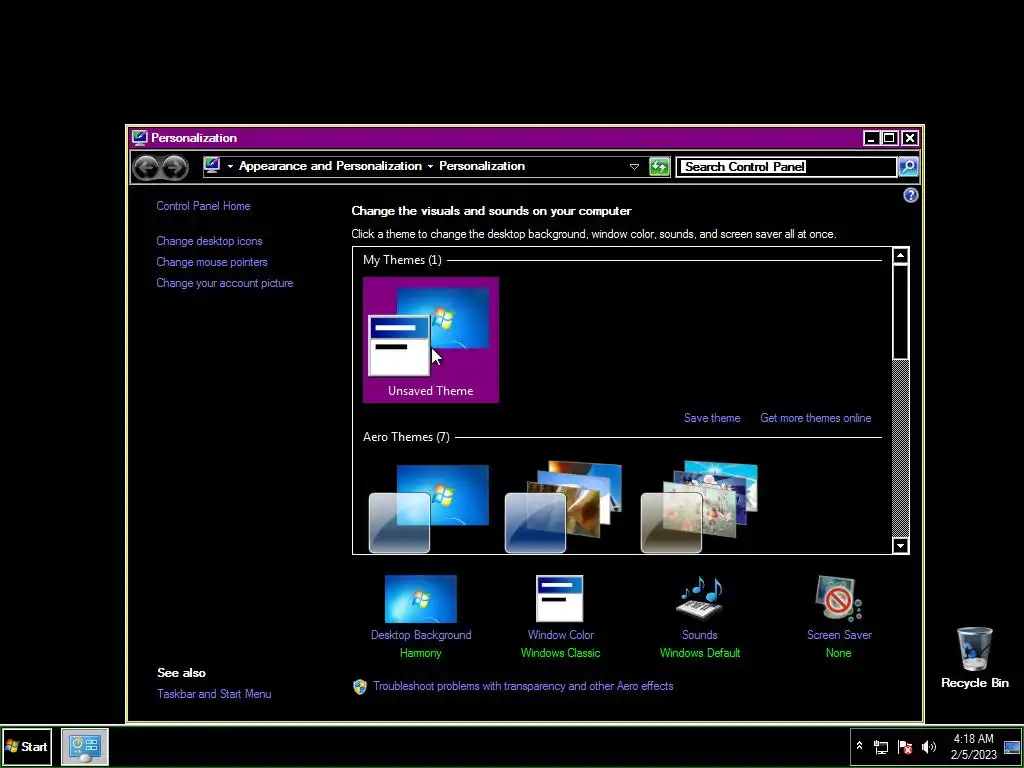Click the Sounds label link
The image size is (1024, 768).
click(x=699, y=635)
